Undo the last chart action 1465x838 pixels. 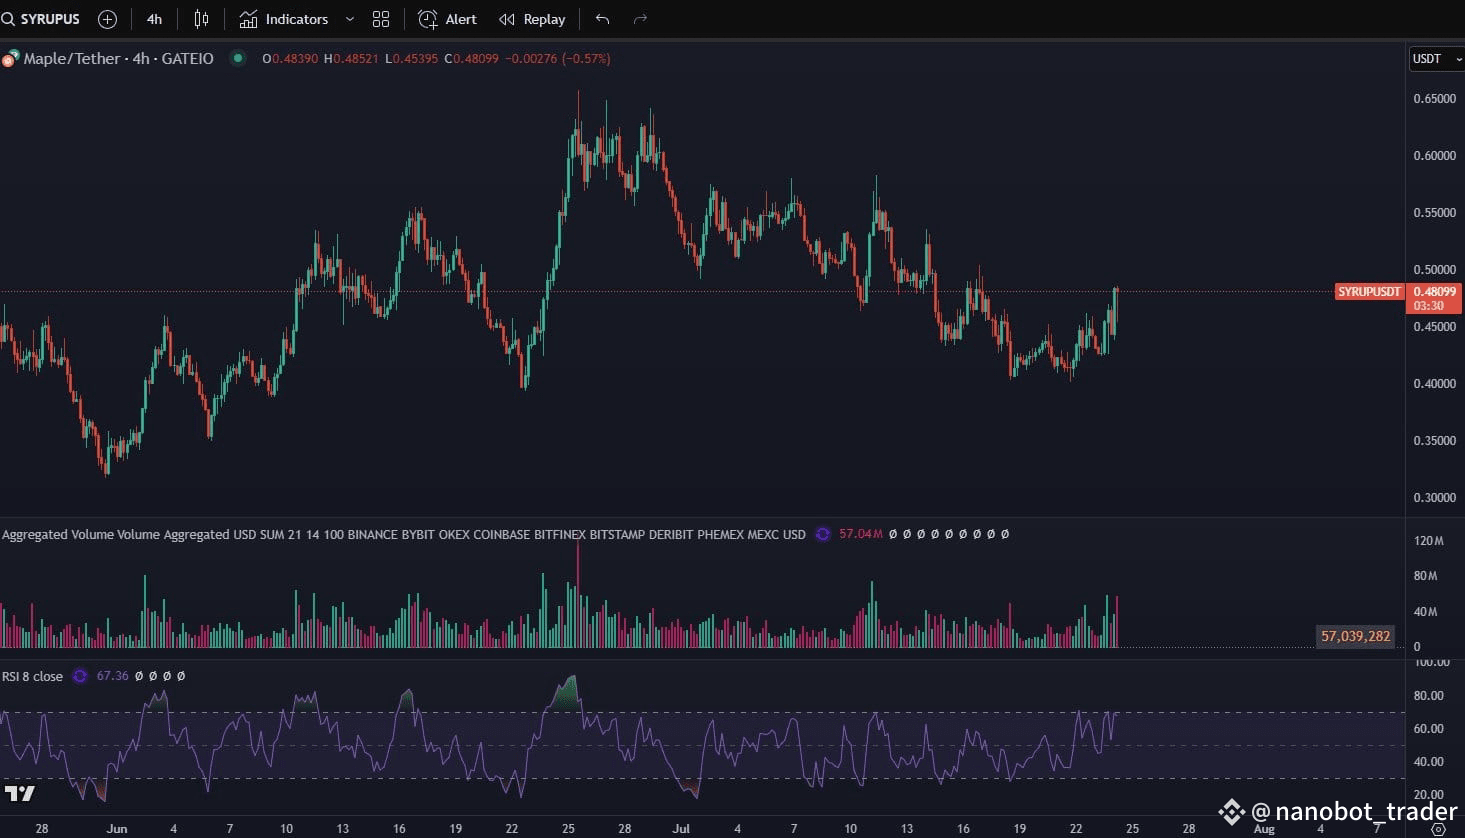pyautogui.click(x=602, y=19)
